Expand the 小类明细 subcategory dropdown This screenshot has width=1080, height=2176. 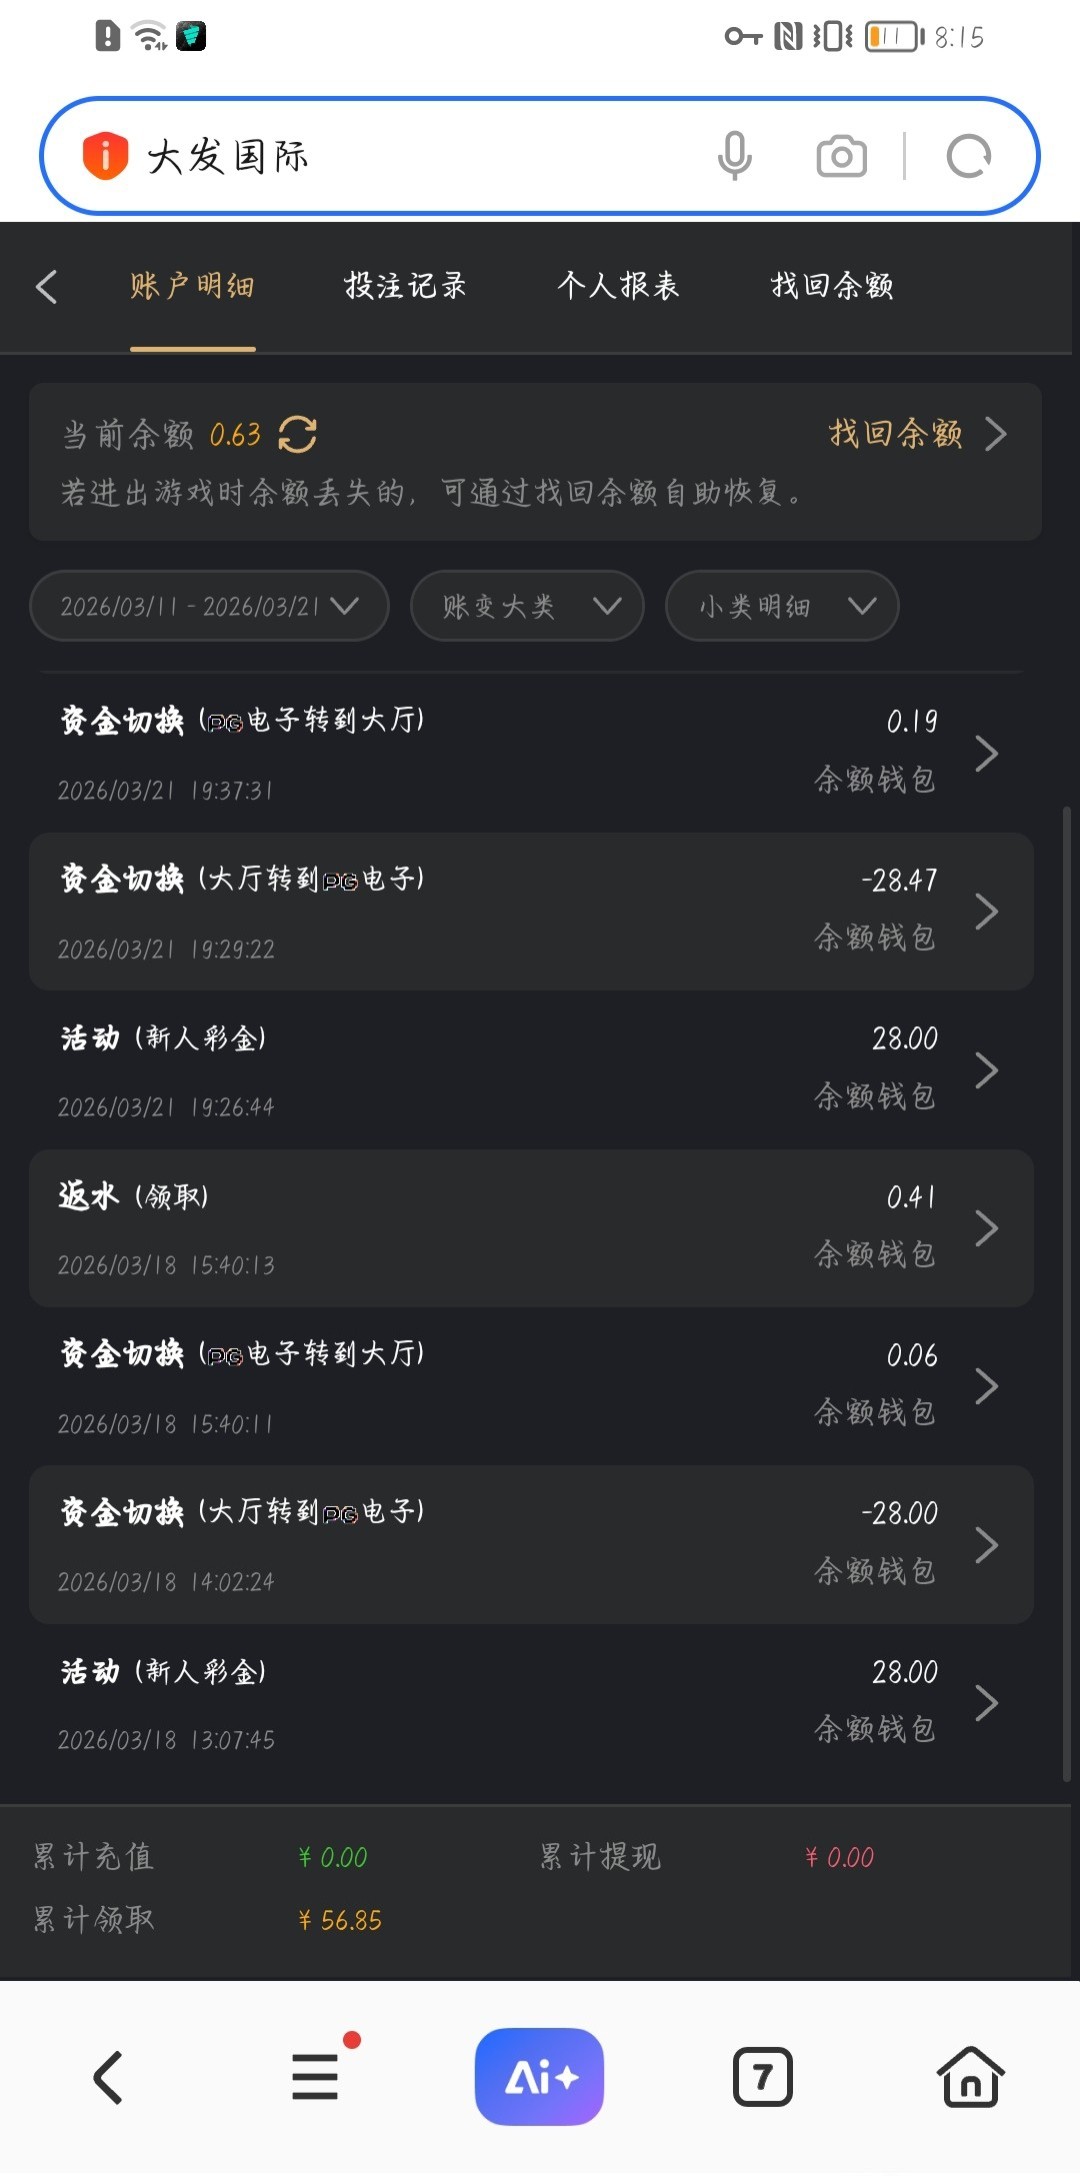pos(782,606)
